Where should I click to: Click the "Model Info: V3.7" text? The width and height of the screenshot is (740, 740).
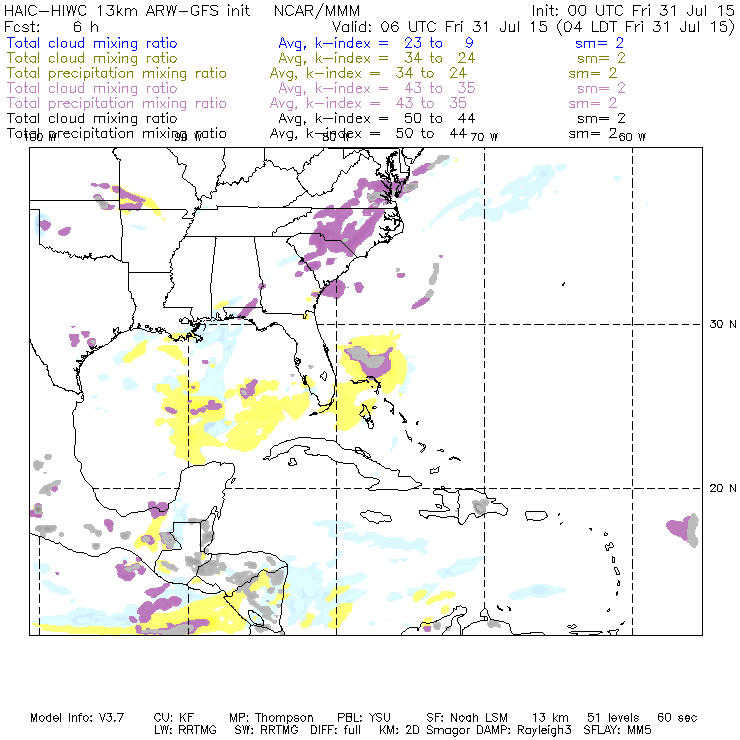77,718
